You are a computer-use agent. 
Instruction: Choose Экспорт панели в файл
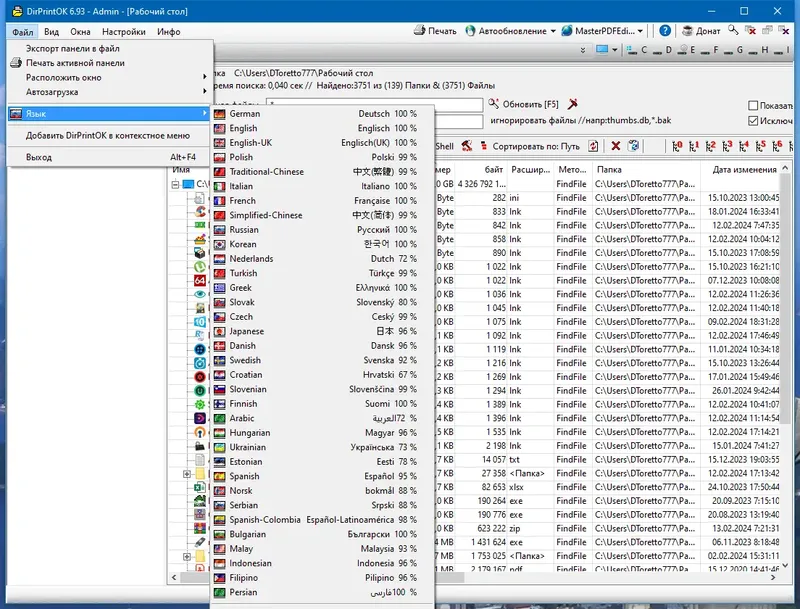110,48
